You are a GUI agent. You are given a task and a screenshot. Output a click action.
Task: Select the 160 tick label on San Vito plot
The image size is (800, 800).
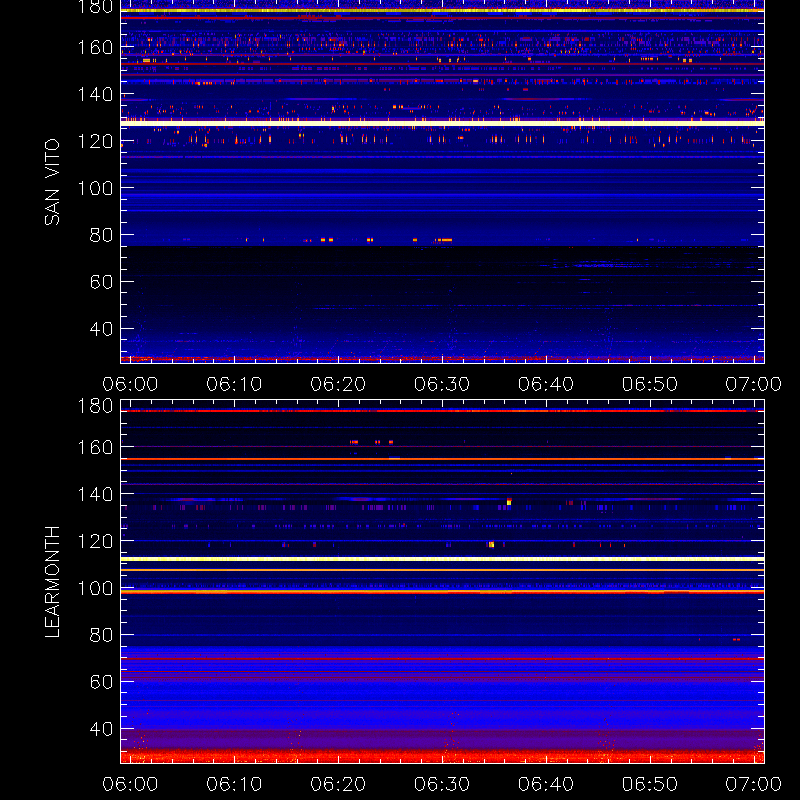click(95, 47)
